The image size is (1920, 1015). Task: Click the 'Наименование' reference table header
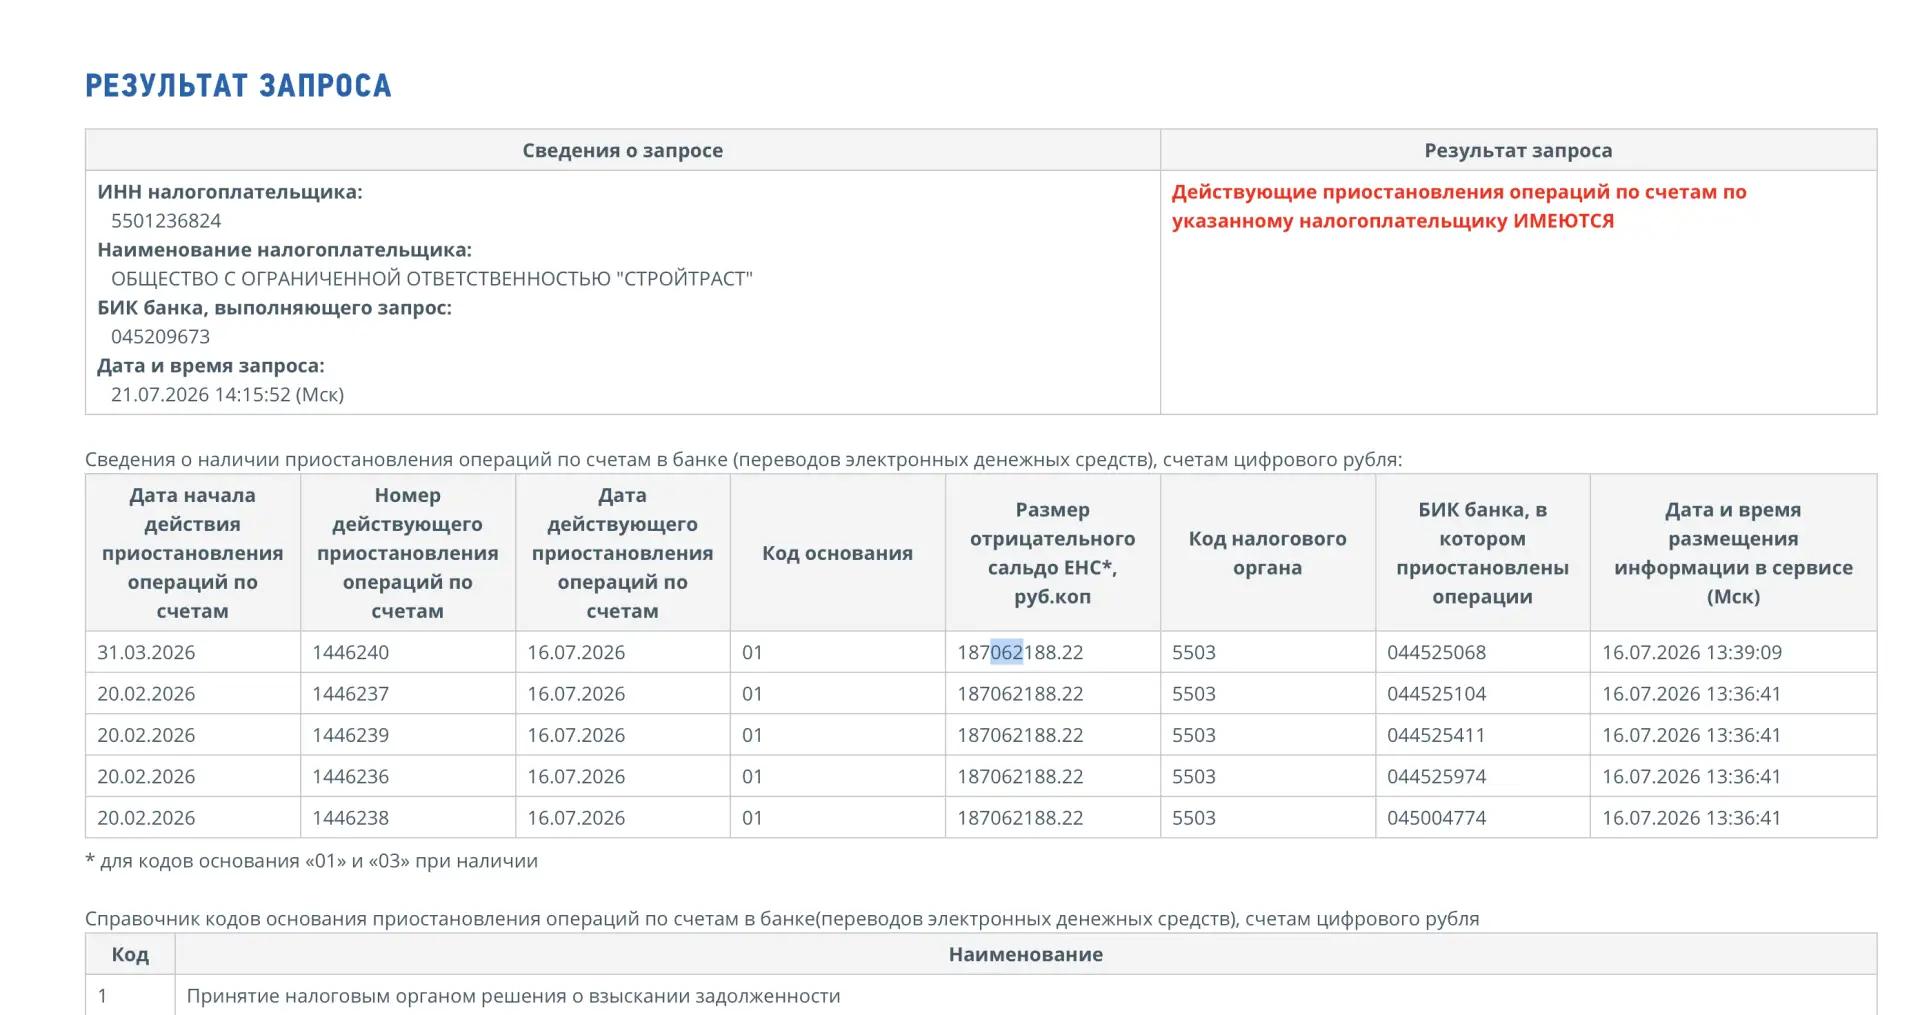pyautogui.click(x=1025, y=954)
